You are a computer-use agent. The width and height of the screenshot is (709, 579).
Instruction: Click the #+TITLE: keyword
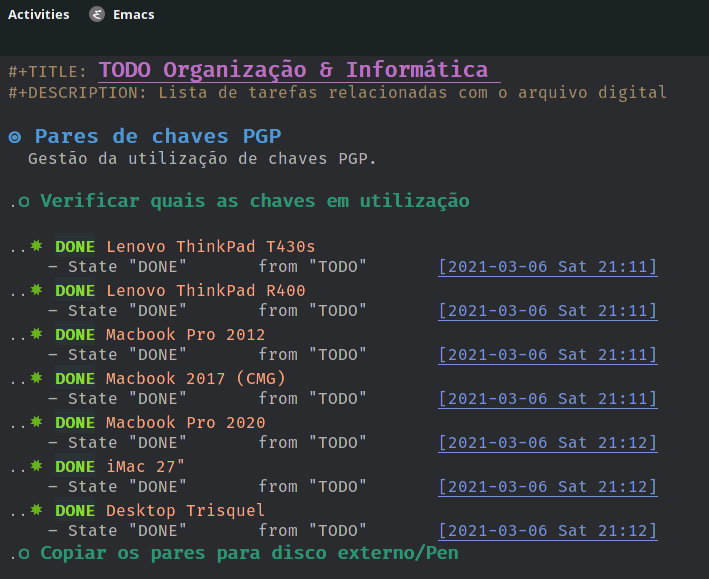(47, 72)
